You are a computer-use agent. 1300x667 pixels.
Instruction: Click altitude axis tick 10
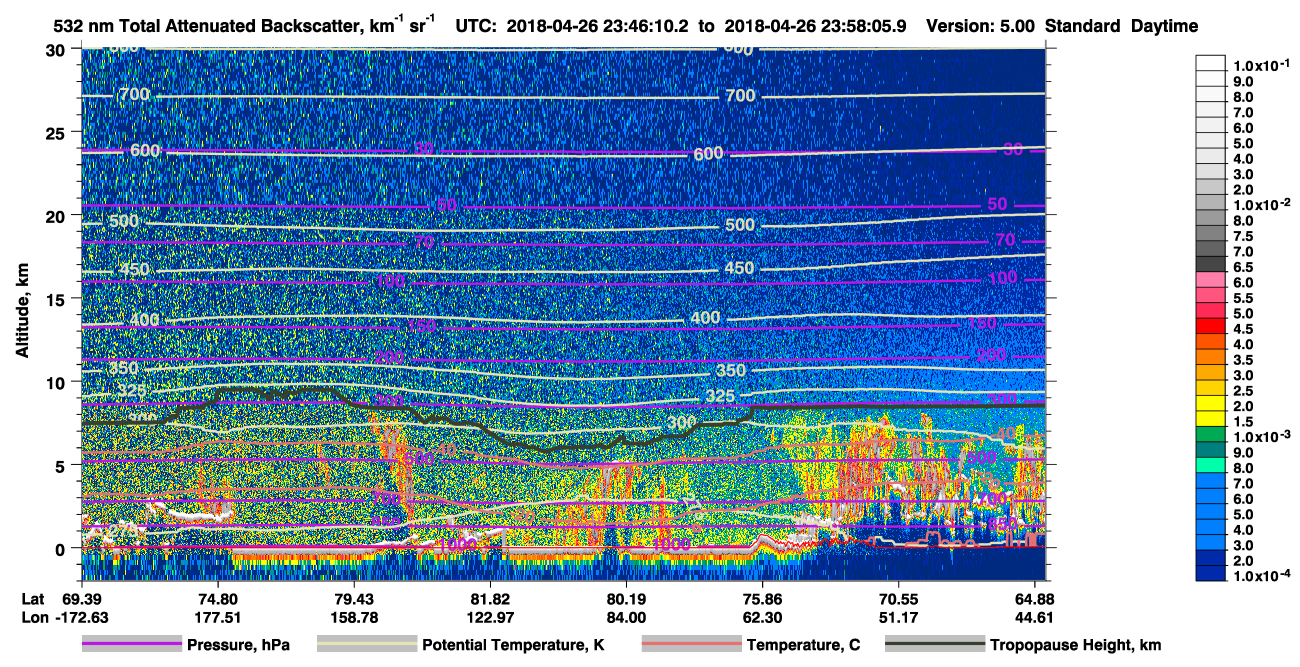pyautogui.click(x=58, y=382)
